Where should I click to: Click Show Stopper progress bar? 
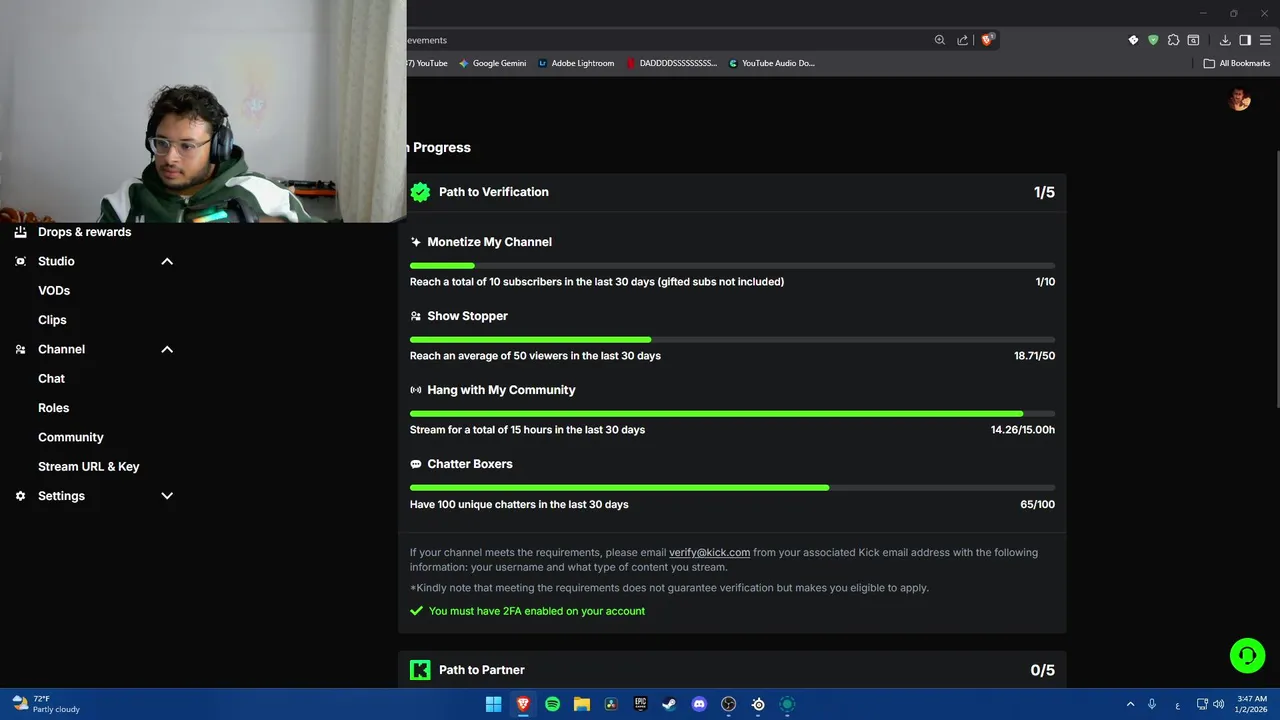[x=732, y=339]
